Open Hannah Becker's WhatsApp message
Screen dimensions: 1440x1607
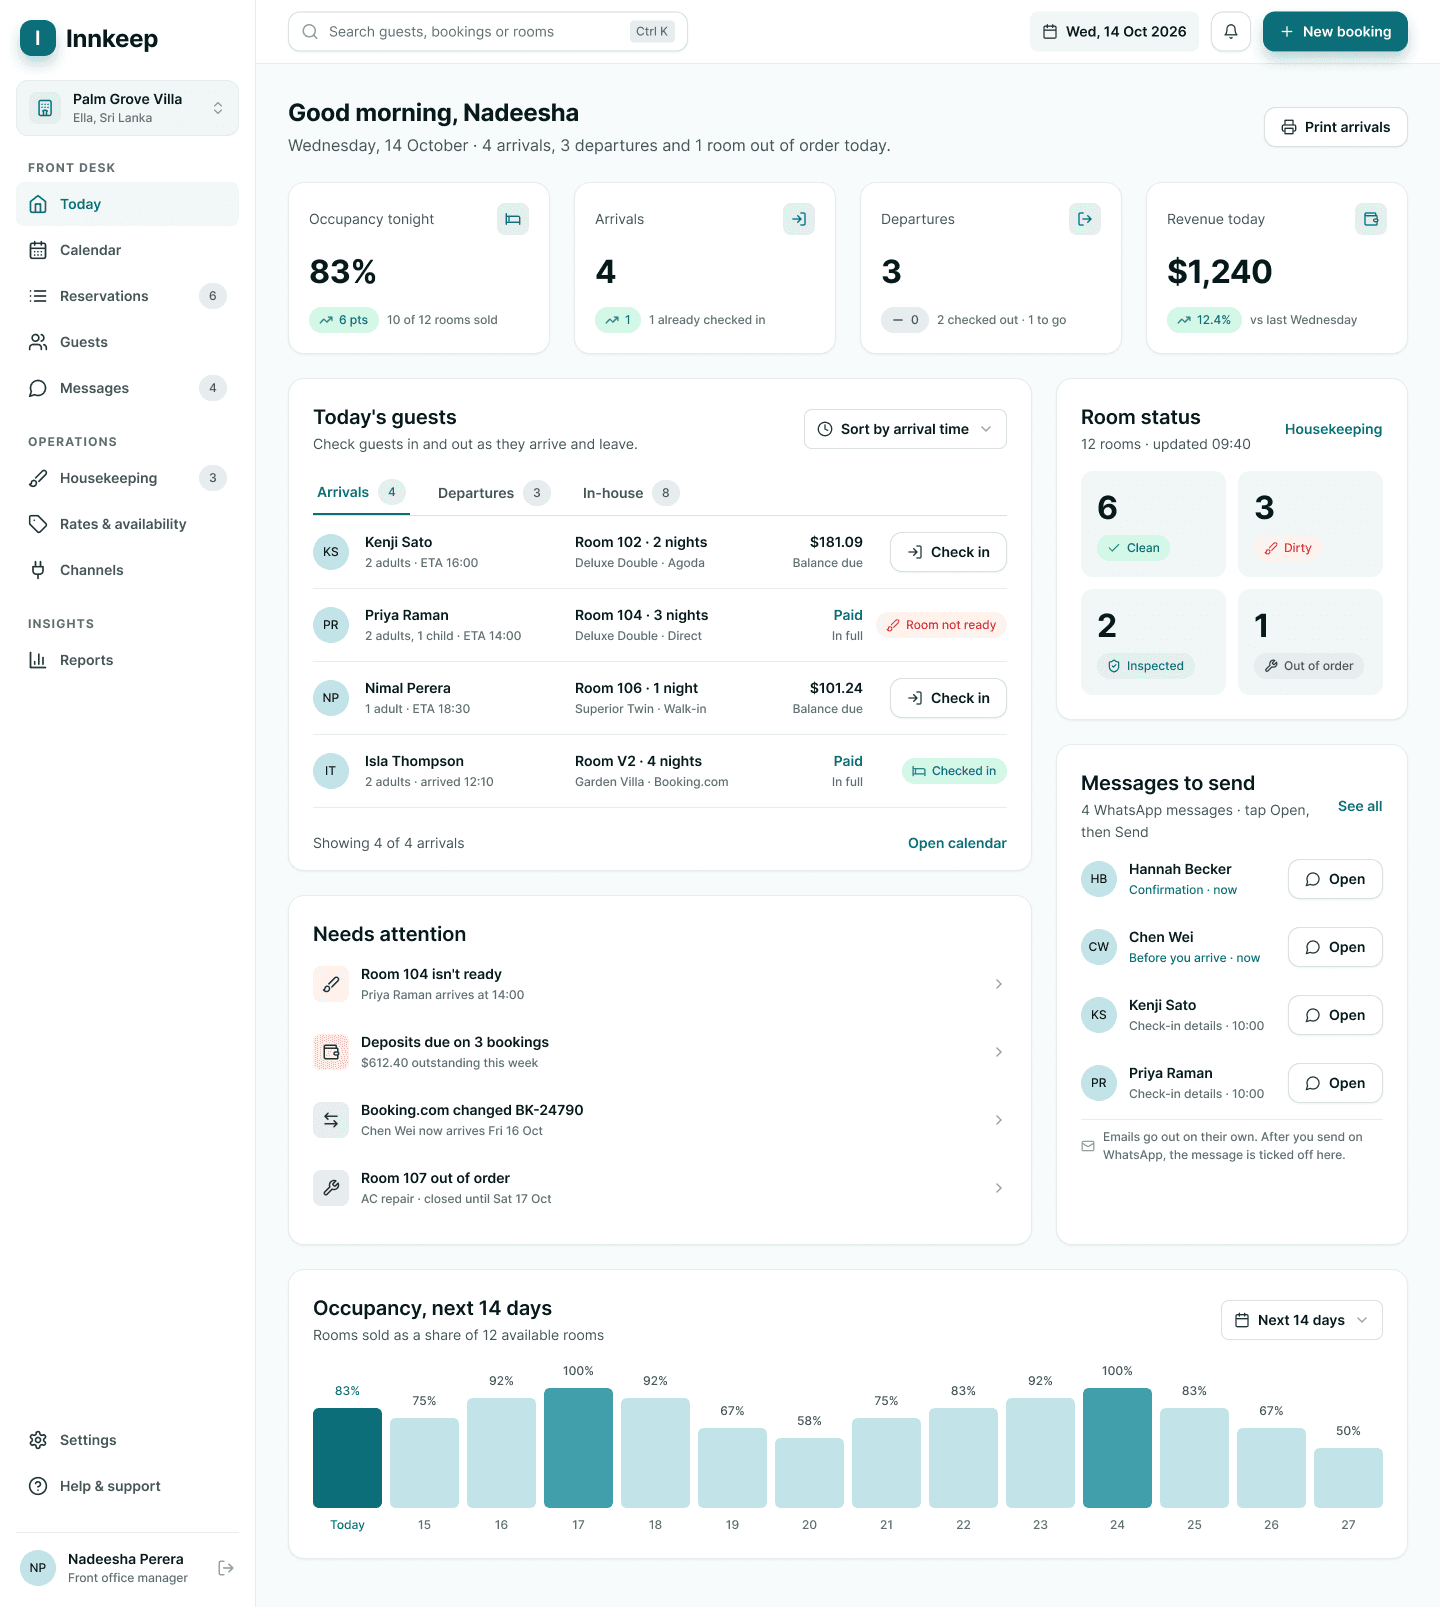(x=1335, y=879)
